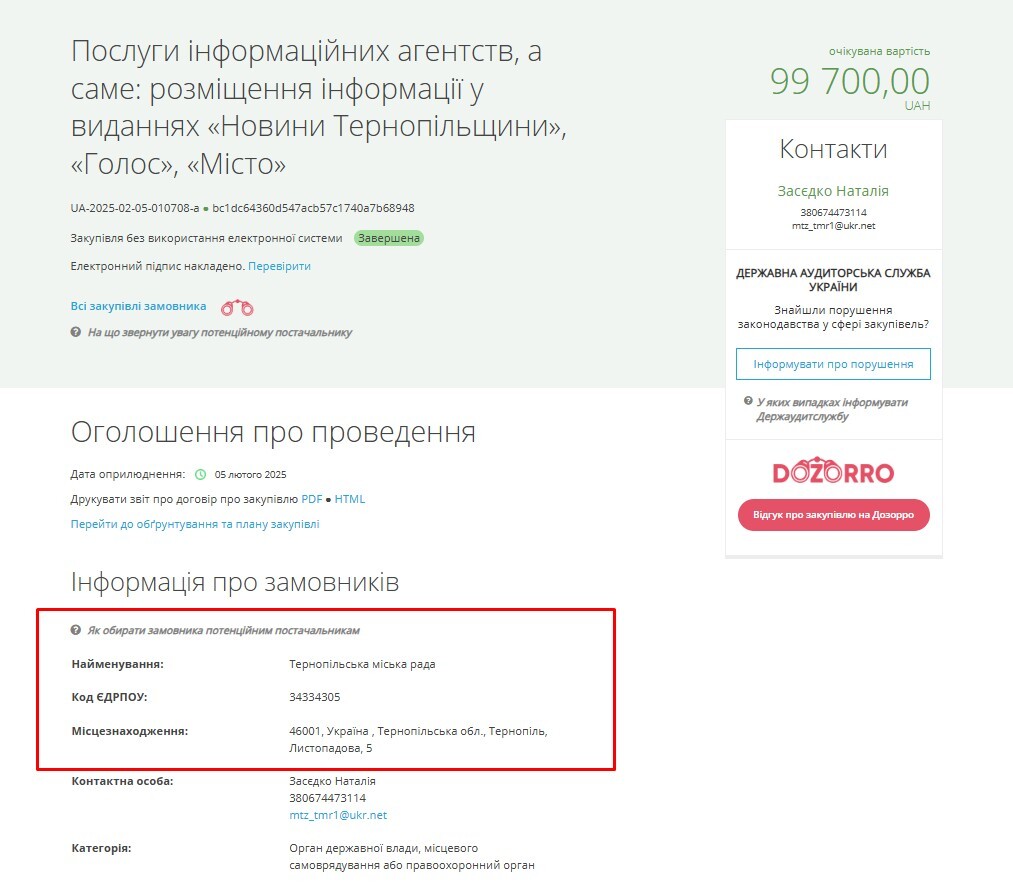
Task: Expand 'У яких випадках інформувати Держаудитслужбу' hint
Action: point(832,409)
